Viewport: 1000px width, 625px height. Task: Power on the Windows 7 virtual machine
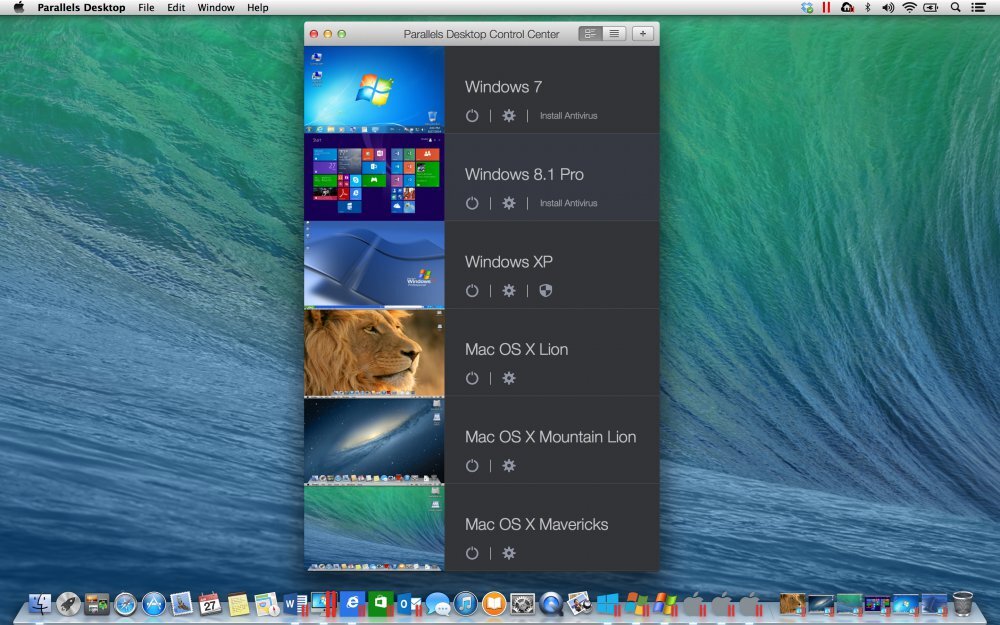[471, 115]
